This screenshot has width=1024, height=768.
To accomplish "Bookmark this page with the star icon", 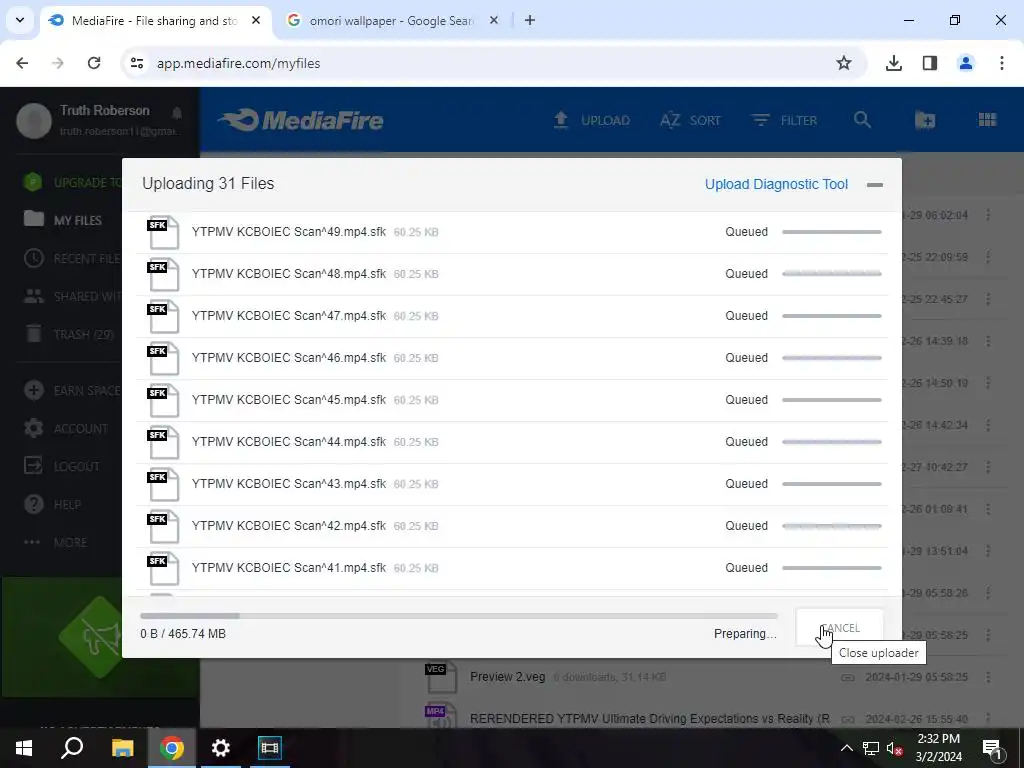I will [x=844, y=63].
